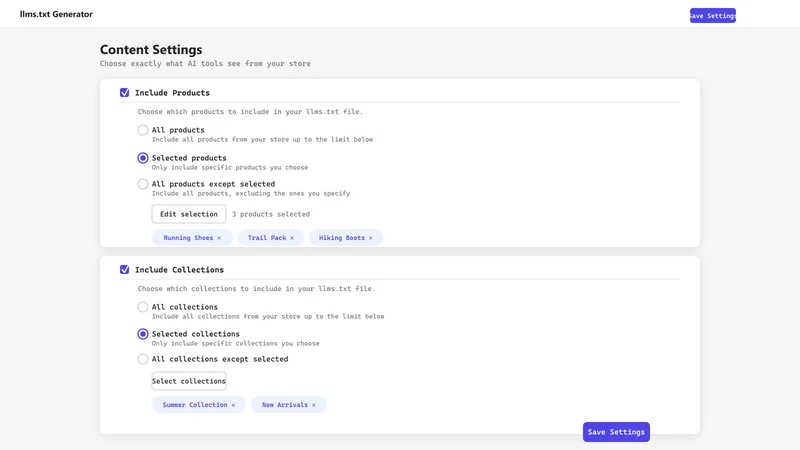Click the Edit selection button
This screenshot has width=800, height=450.
189,214
